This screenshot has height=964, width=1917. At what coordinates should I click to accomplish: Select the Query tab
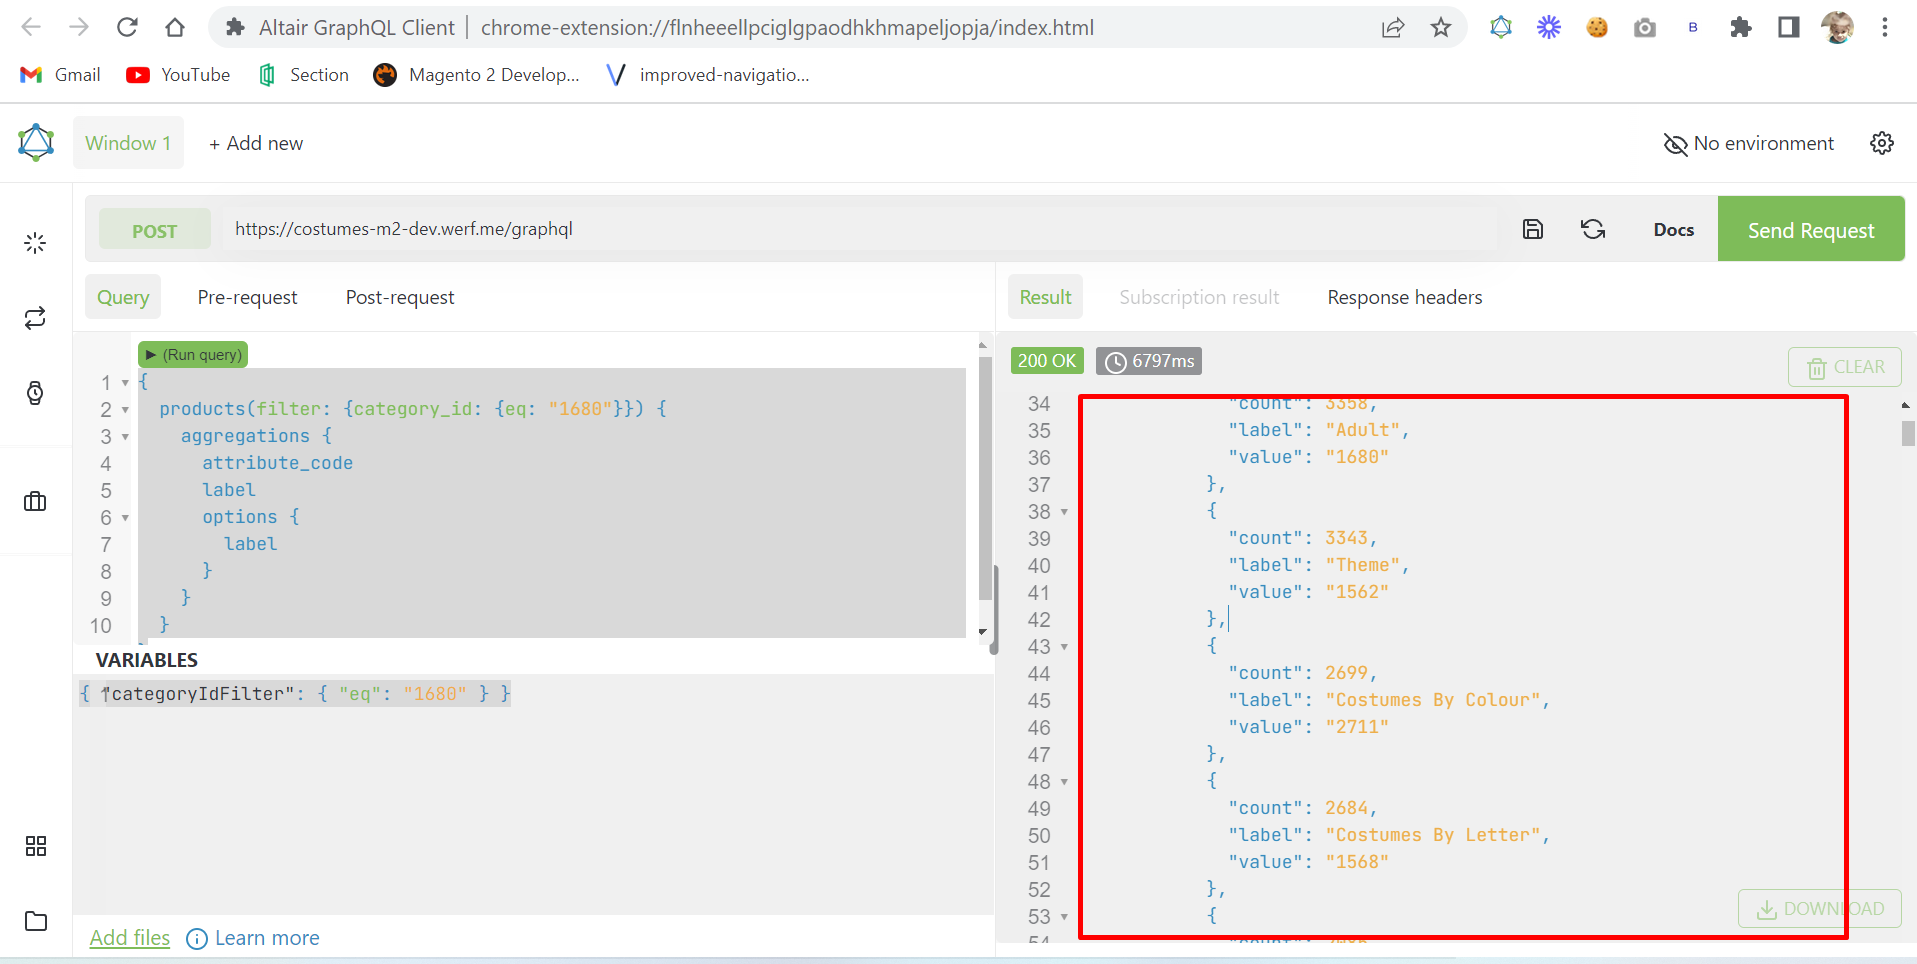coord(123,297)
